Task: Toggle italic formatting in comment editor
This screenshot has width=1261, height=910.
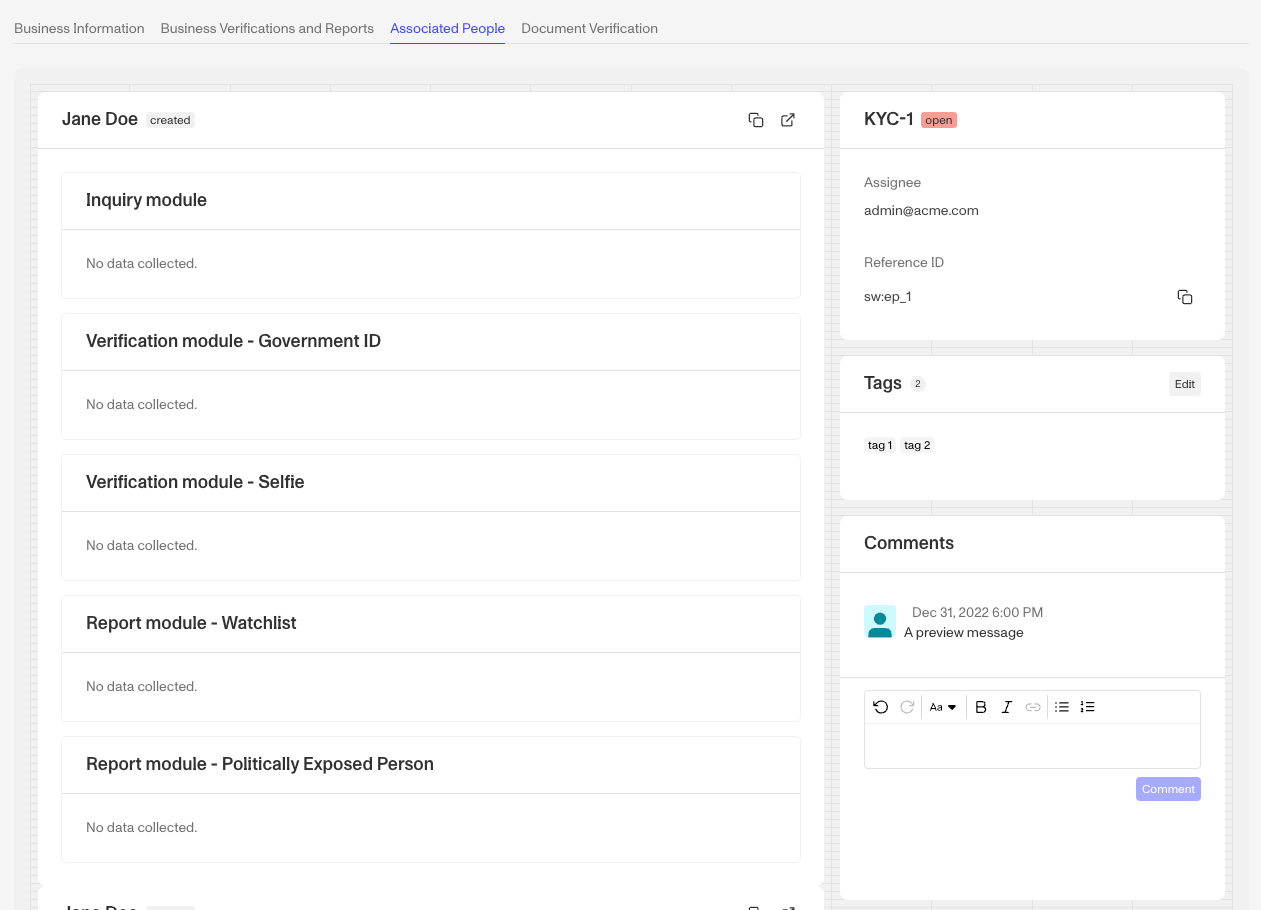Action: 1007,707
